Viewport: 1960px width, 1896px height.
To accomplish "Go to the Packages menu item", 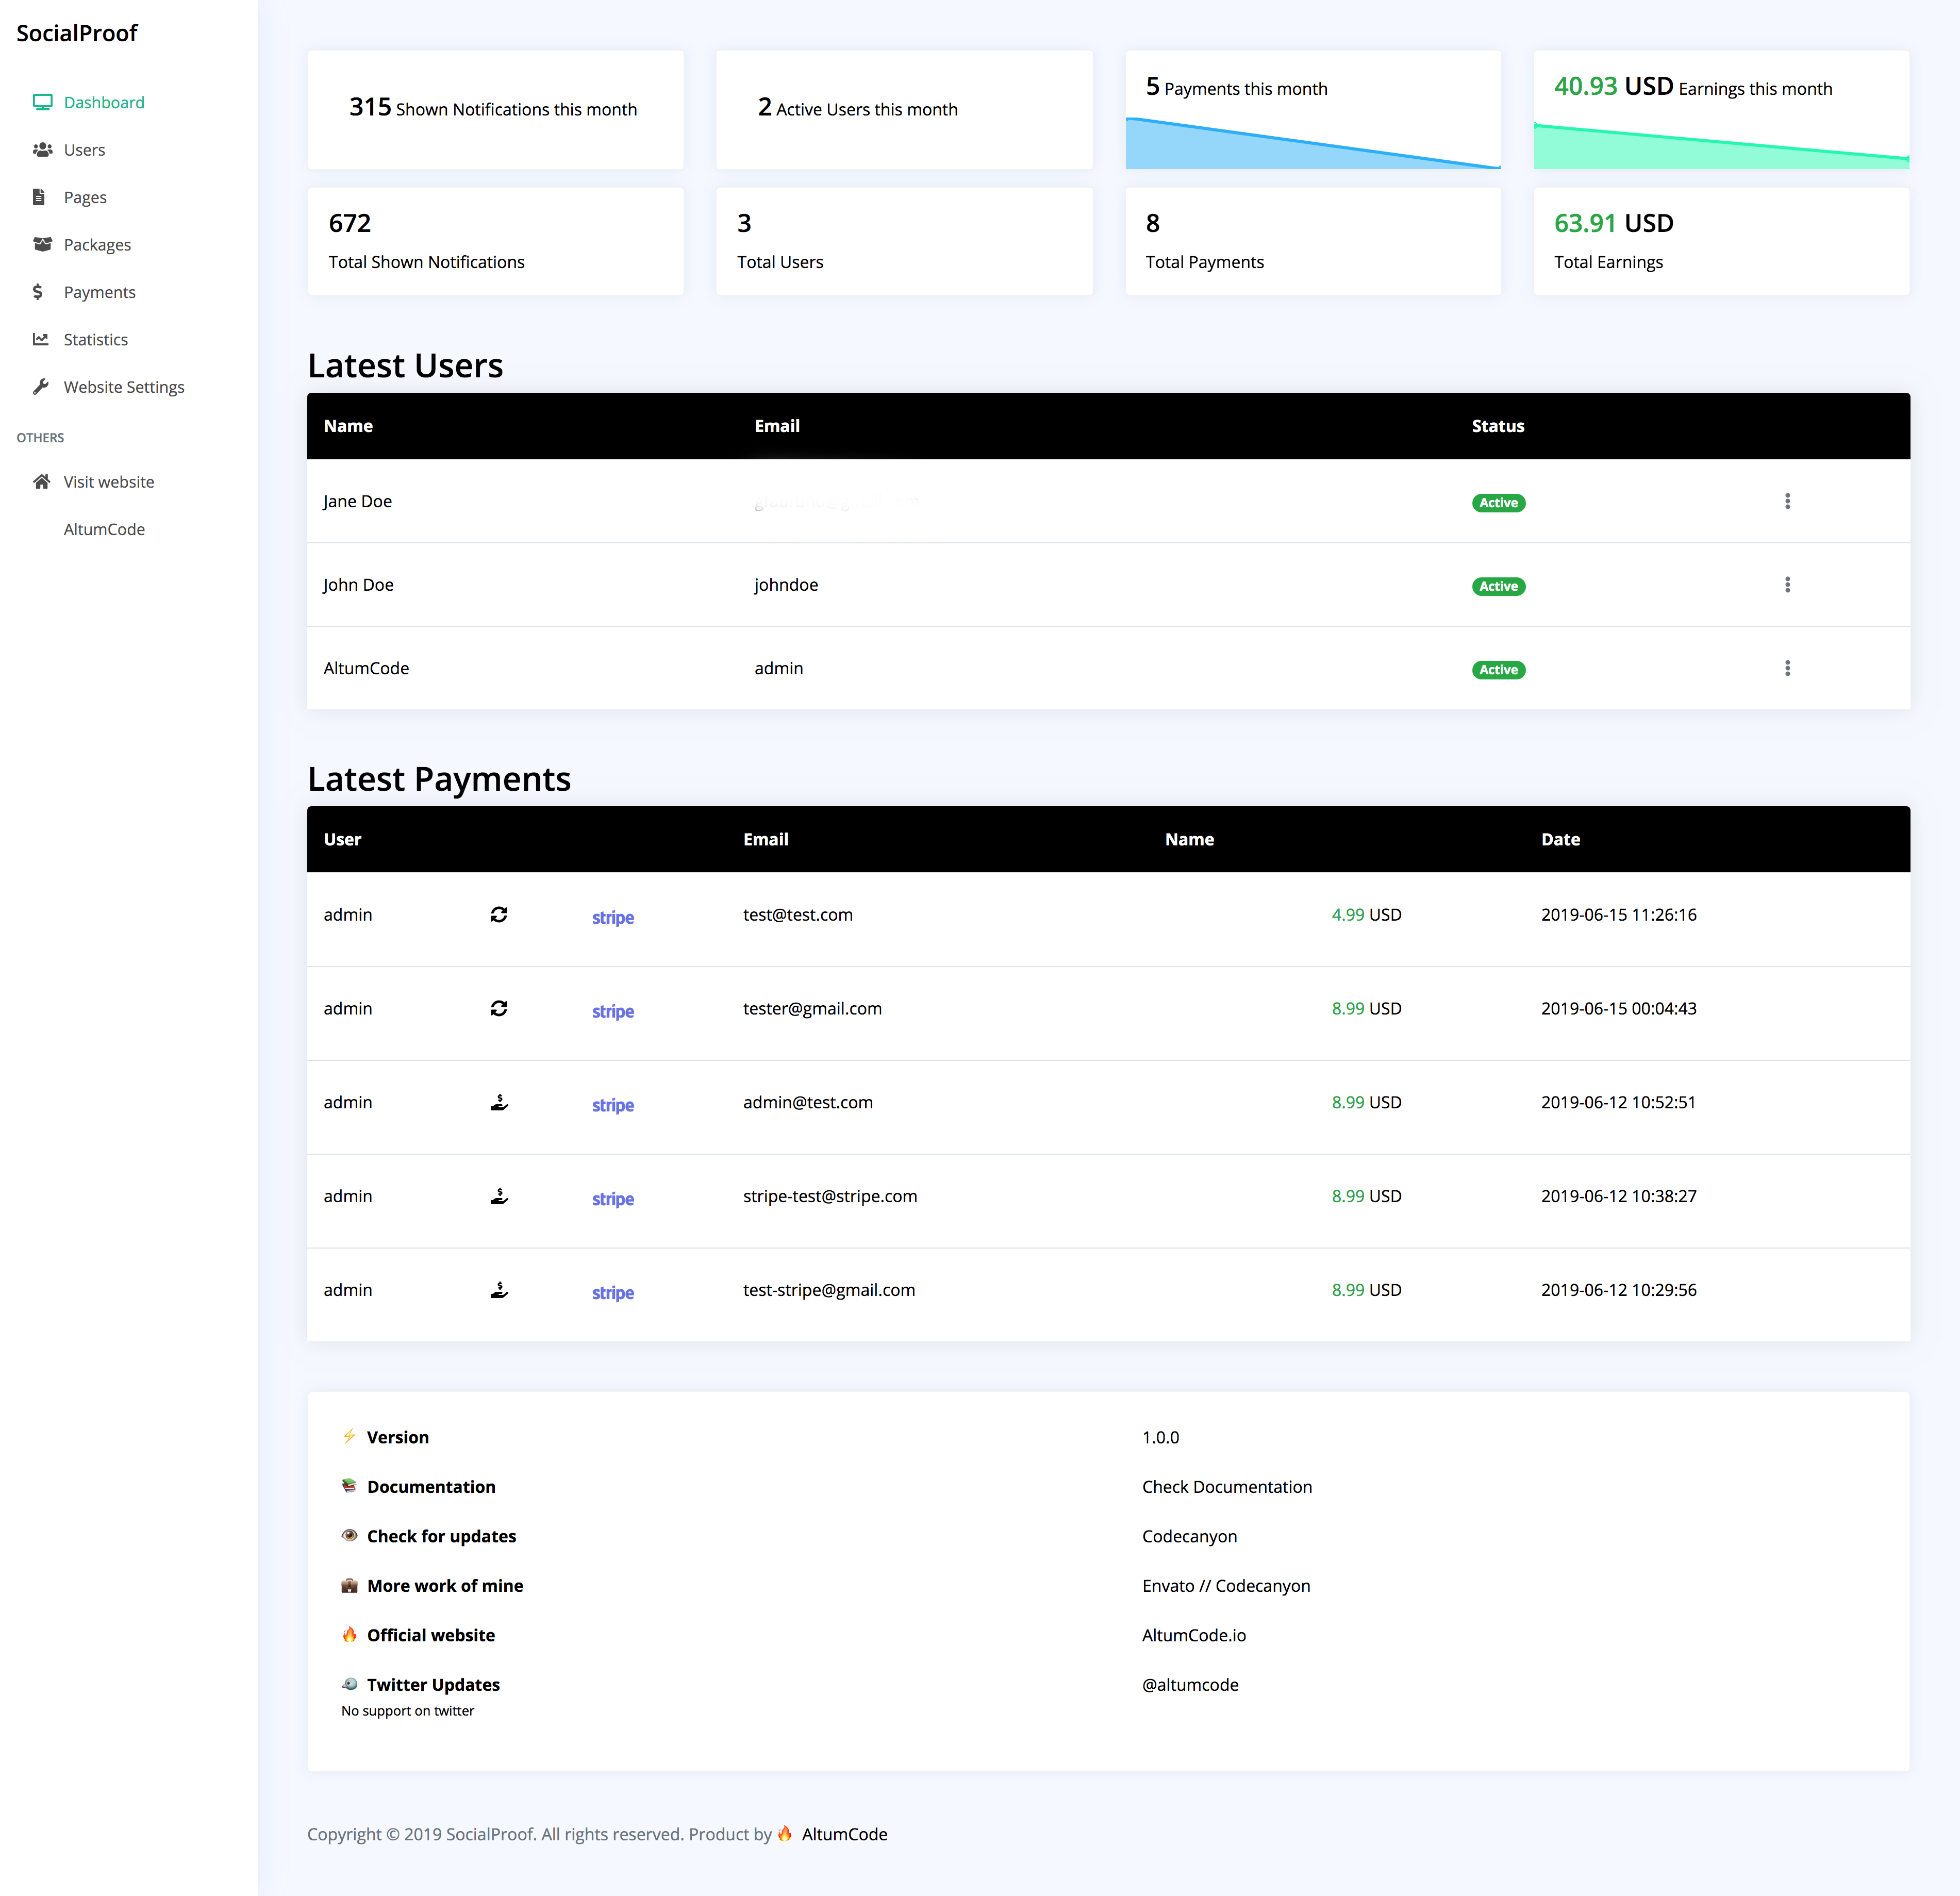I will (x=97, y=245).
